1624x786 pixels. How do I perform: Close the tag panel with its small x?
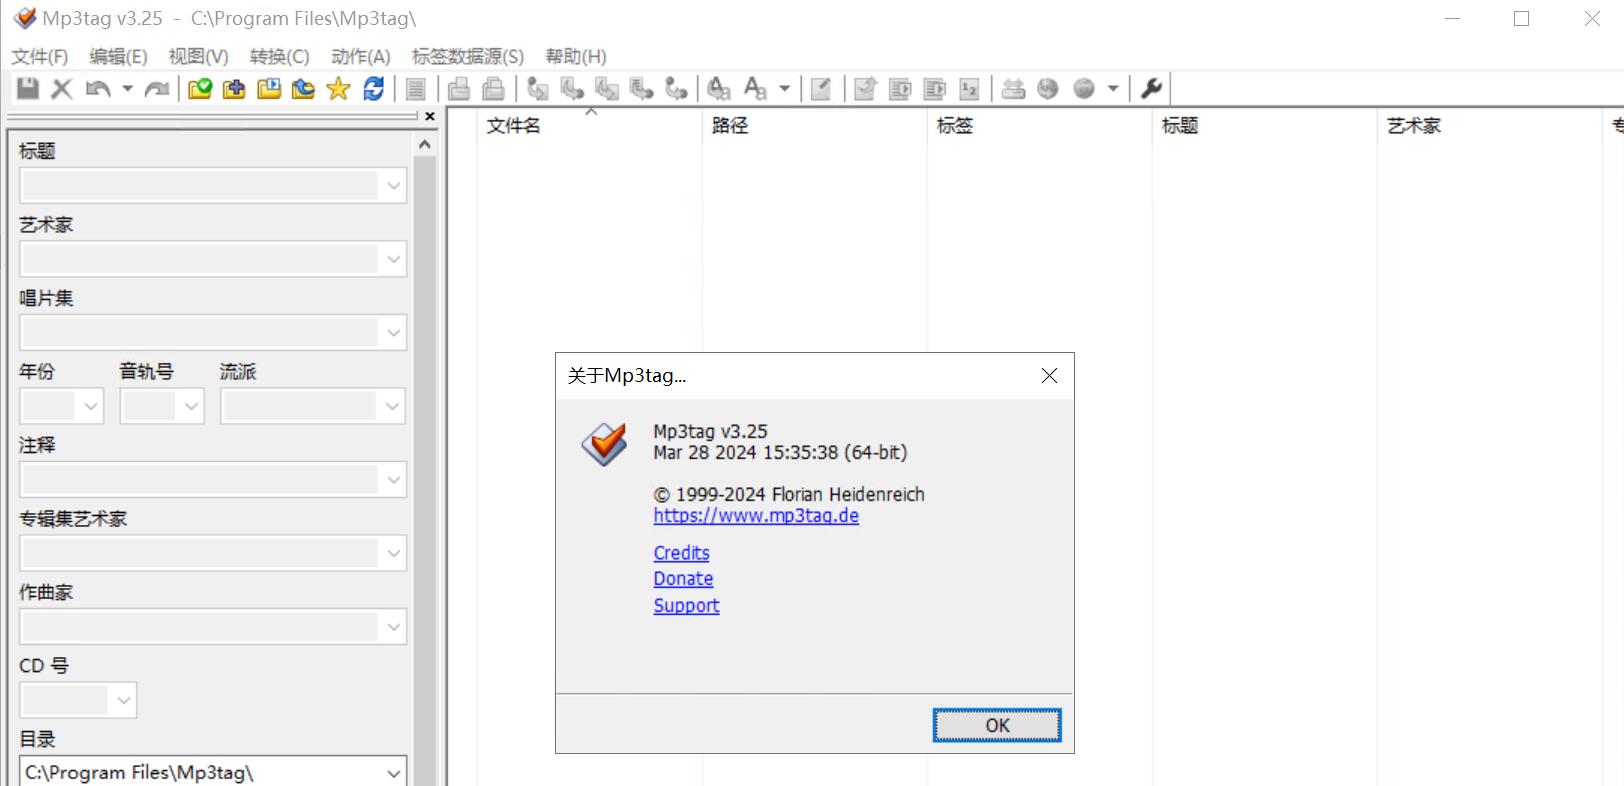click(x=430, y=117)
